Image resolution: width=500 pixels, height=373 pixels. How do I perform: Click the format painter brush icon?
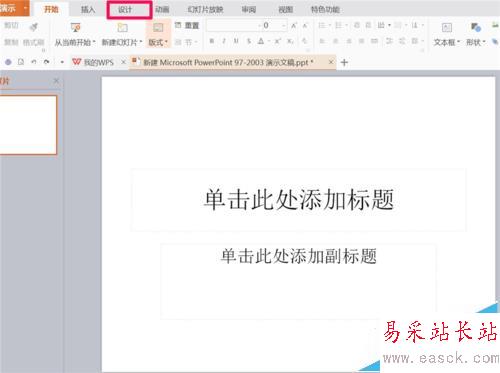33,27
